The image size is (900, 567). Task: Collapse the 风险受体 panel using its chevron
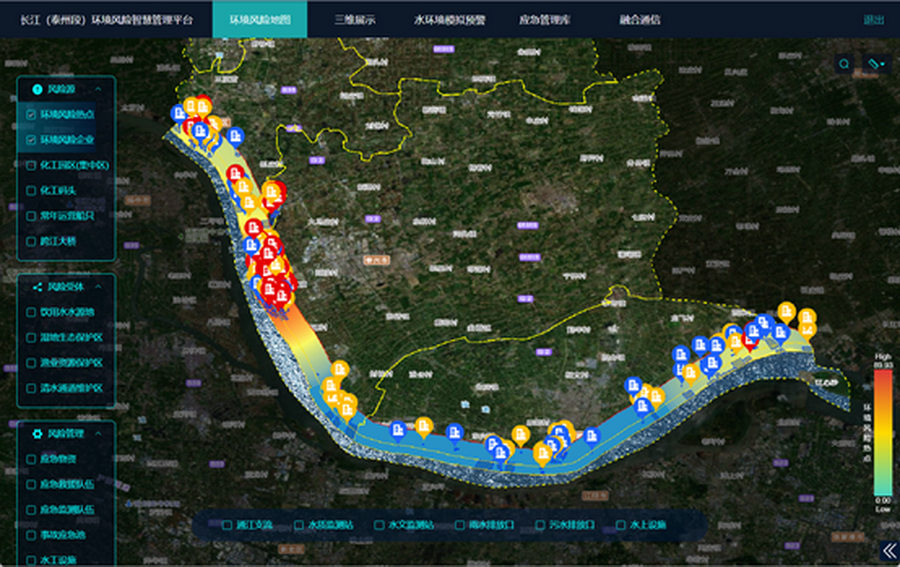click(99, 287)
